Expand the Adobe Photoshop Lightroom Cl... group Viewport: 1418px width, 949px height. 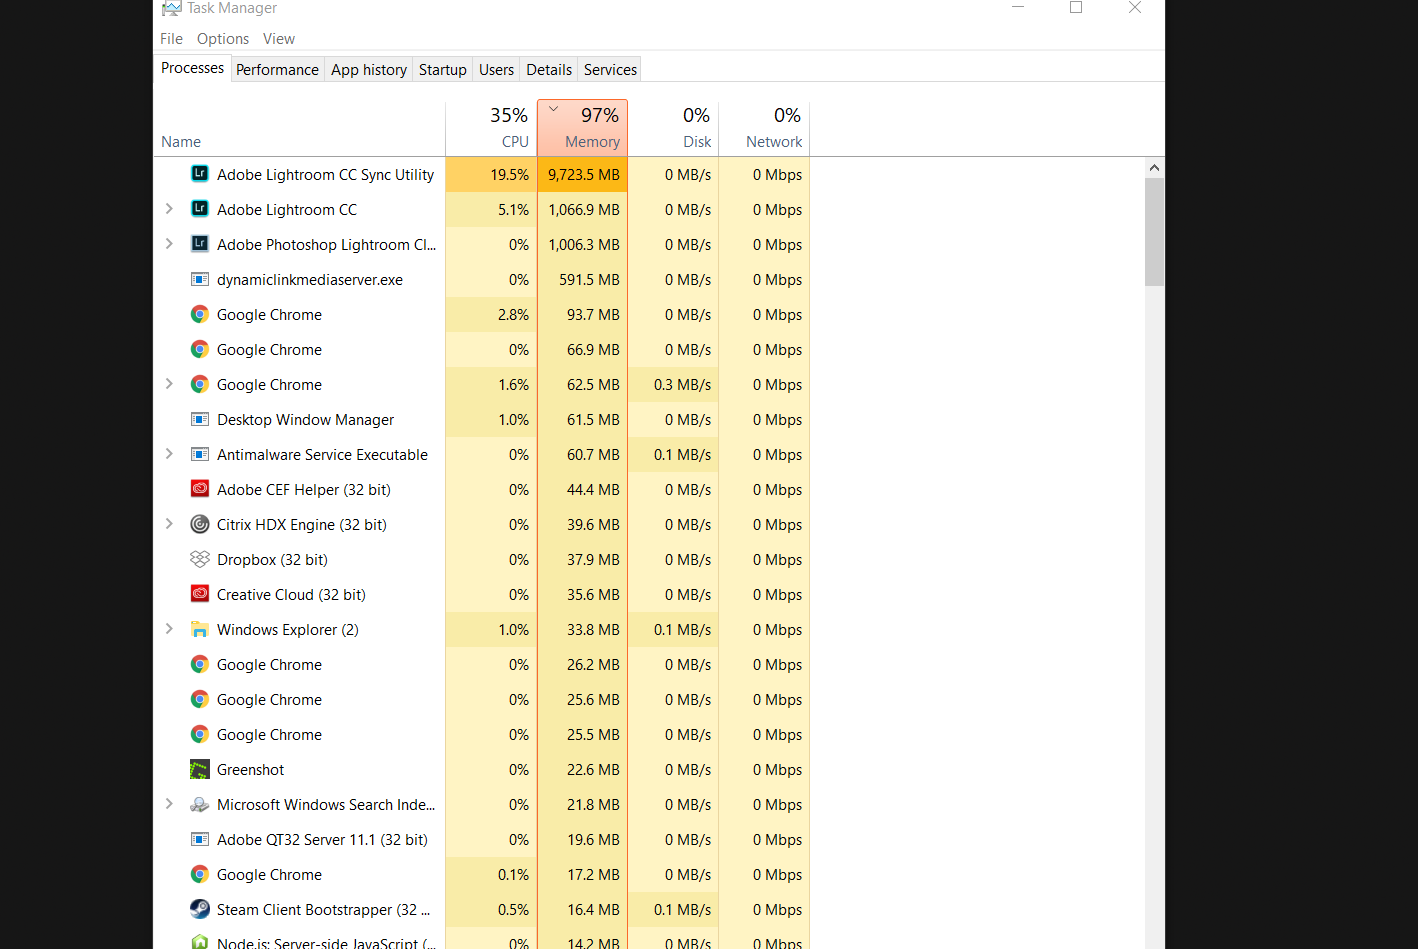coord(169,244)
